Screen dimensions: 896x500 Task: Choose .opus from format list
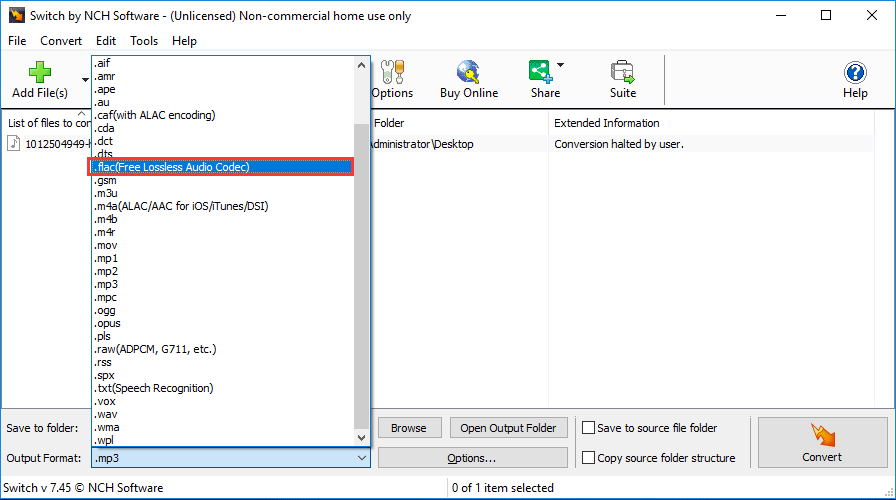point(223,323)
